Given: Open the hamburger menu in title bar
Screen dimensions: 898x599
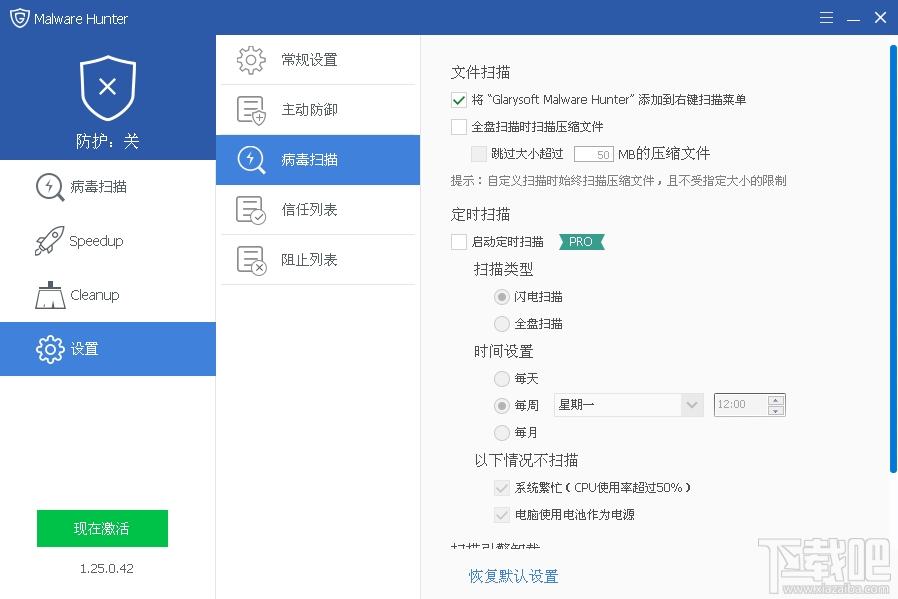Looking at the screenshot, I should click(826, 17).
